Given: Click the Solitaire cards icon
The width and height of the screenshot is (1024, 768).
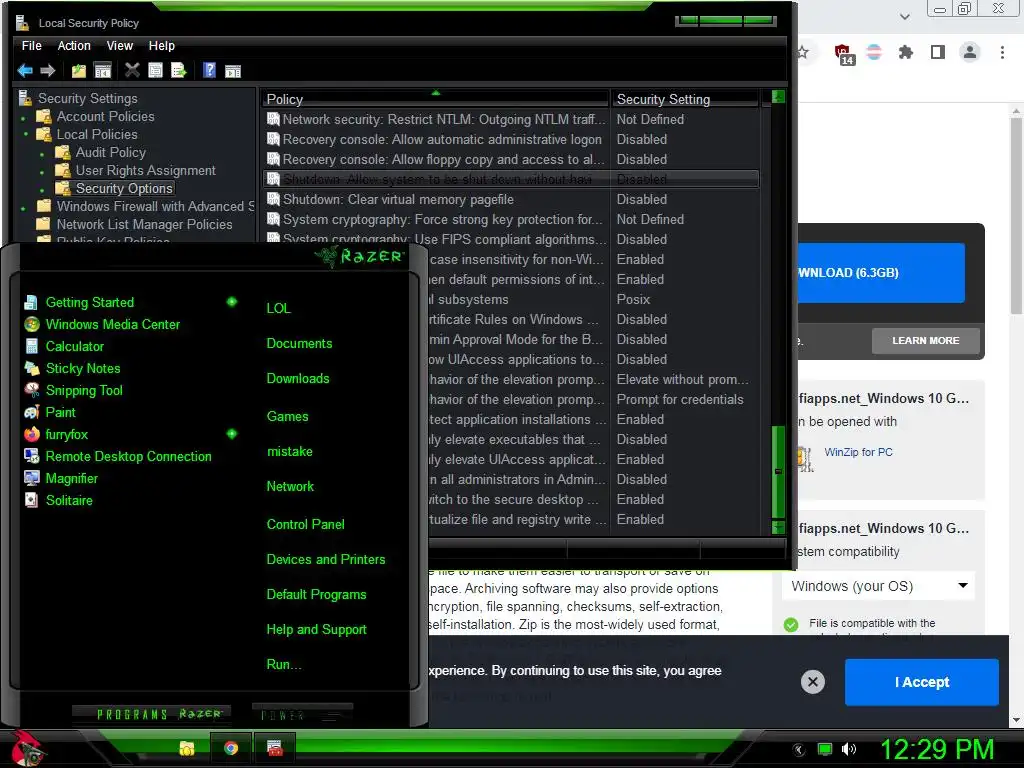Looking at the screenshot, I should (x=31, y=500).
